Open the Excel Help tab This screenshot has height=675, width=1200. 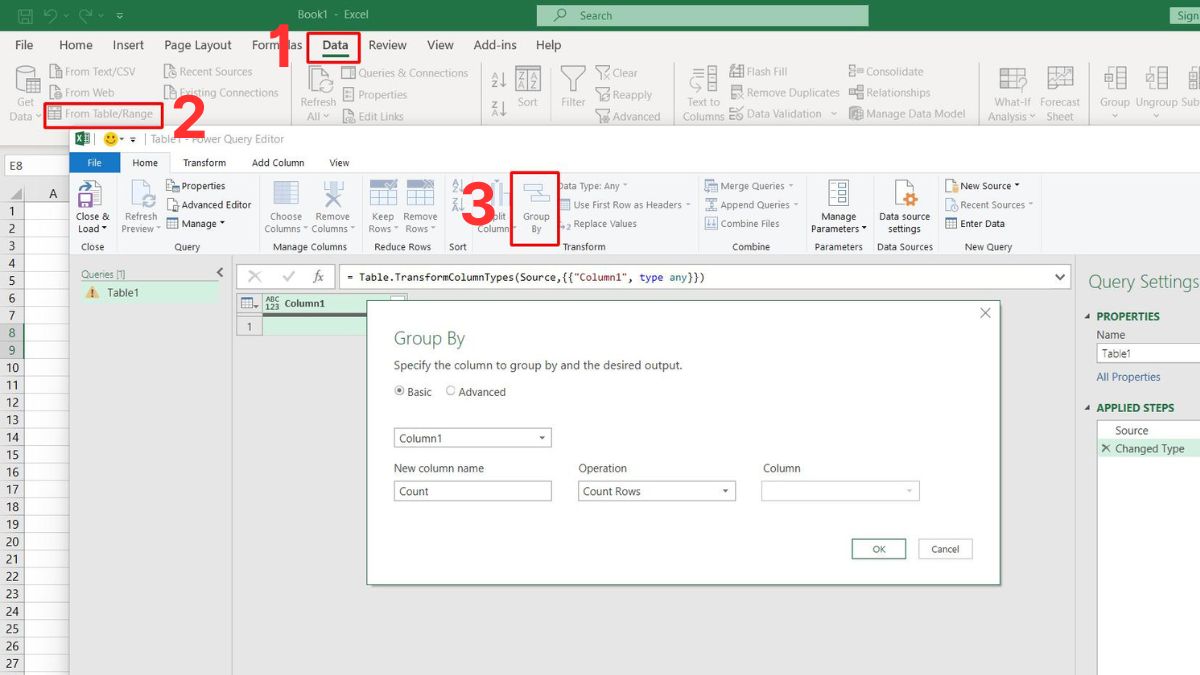click(x=548, y=45)
